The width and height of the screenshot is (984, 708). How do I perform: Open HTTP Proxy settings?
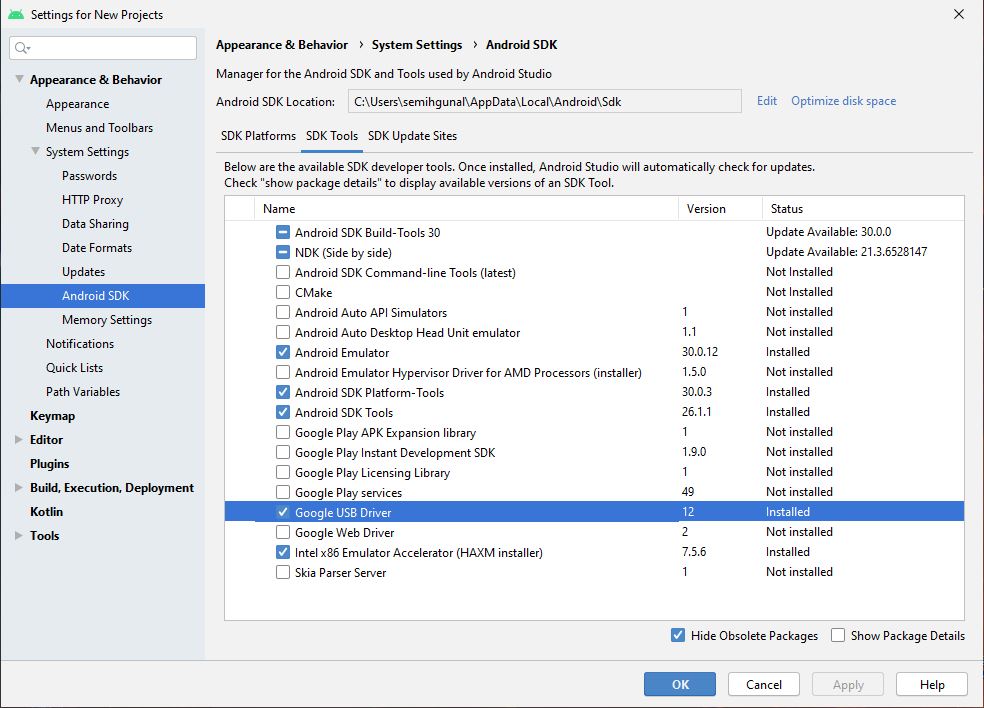tap(92, 200)
